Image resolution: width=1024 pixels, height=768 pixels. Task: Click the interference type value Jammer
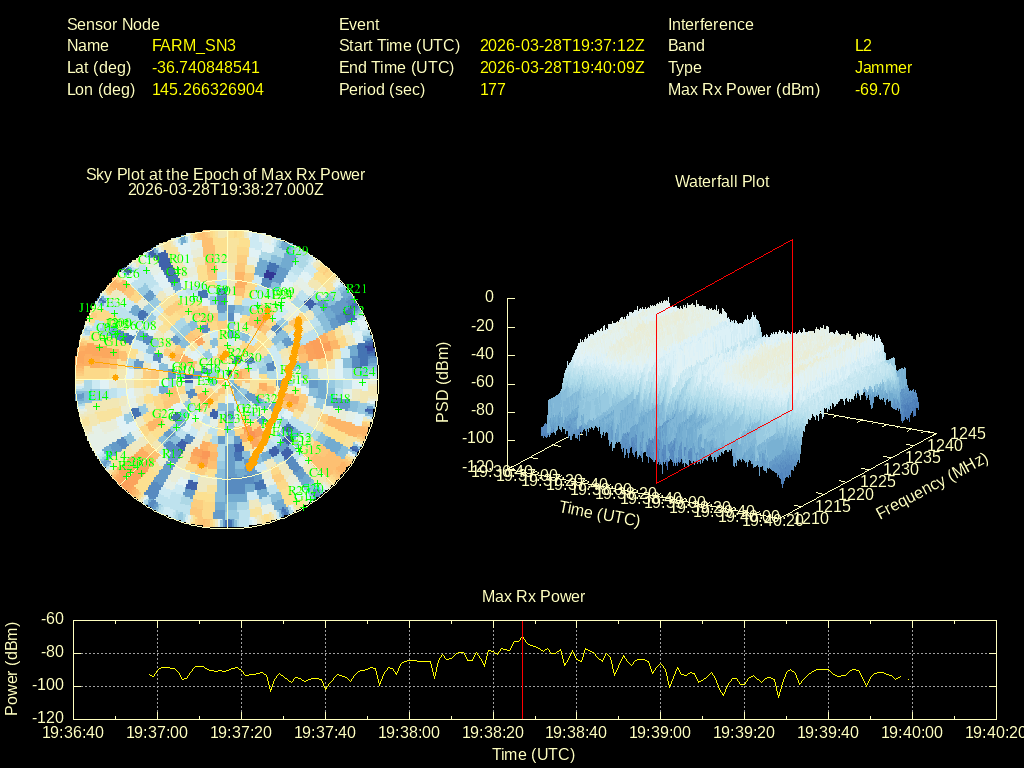coord(883,68)
